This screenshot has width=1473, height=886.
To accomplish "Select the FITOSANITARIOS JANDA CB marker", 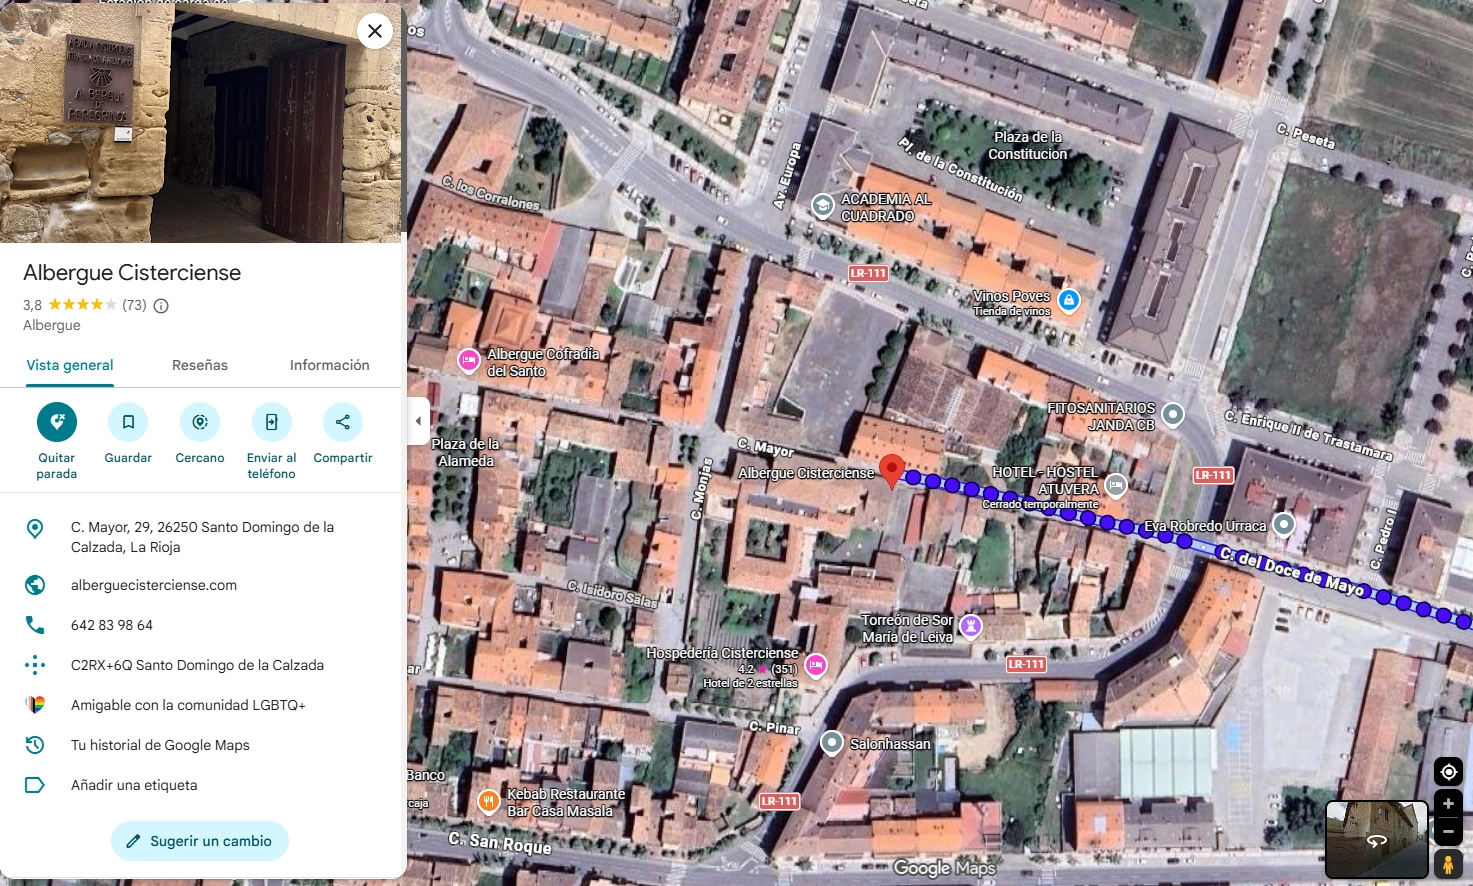I will (x=1173, y=414).
